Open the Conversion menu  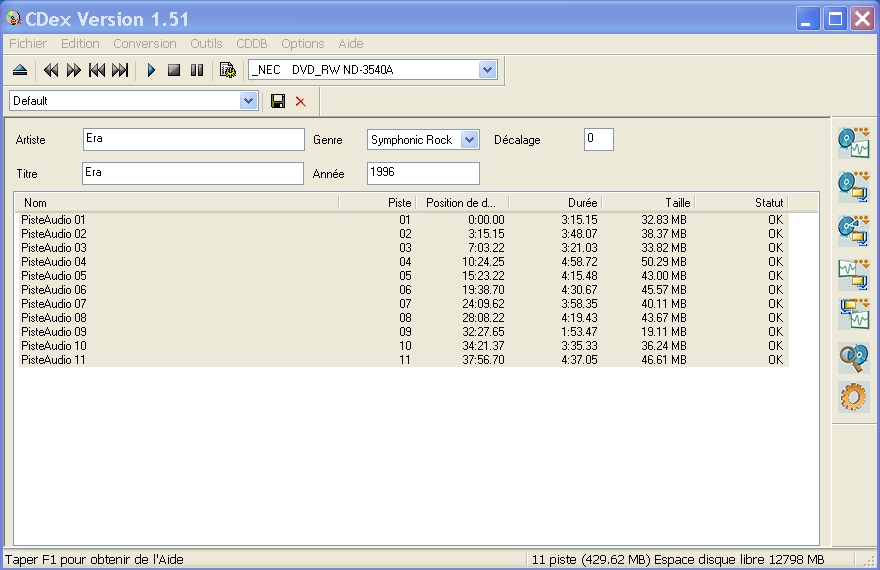click(x=145, y=44)
